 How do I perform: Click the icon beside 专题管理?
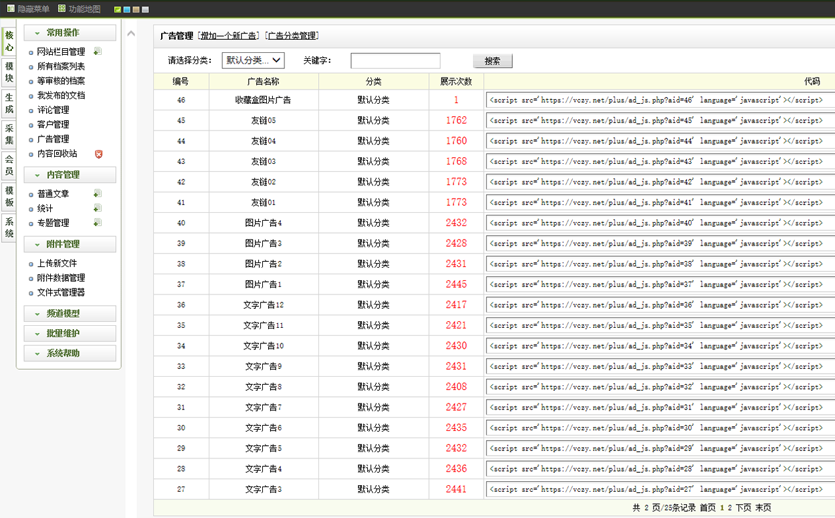98,223
